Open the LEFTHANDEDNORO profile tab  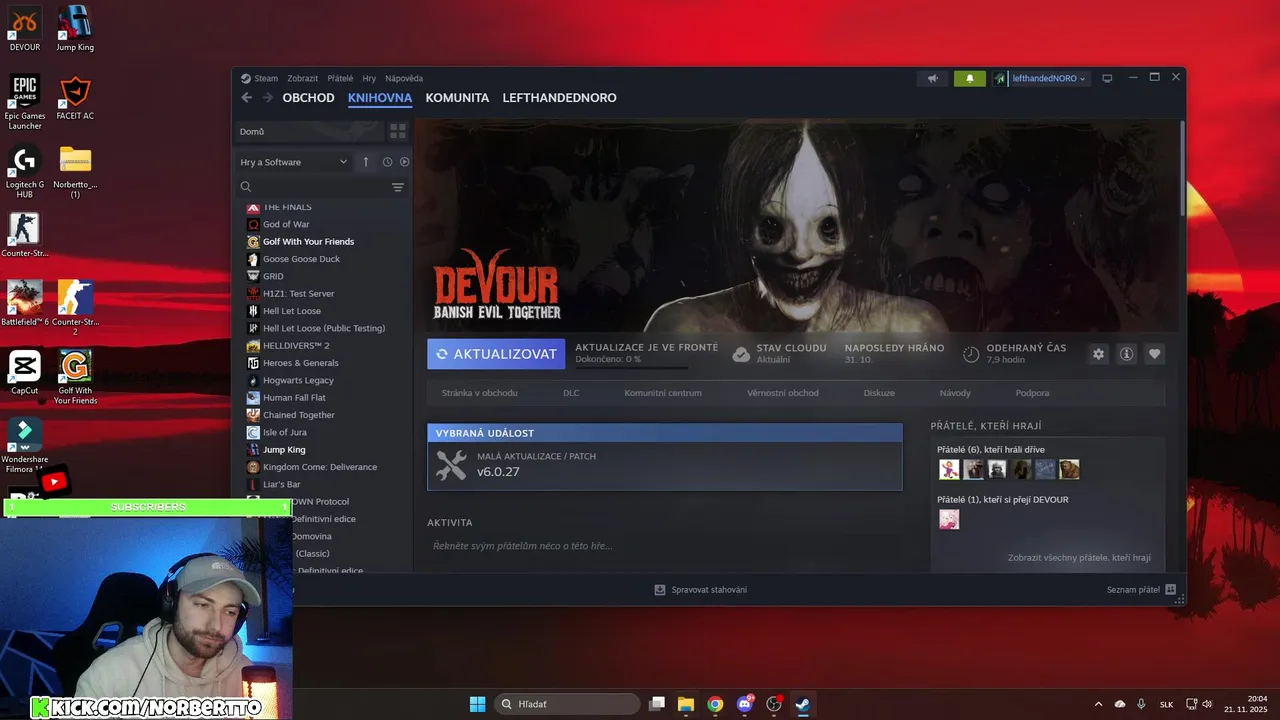click(559, 98)
